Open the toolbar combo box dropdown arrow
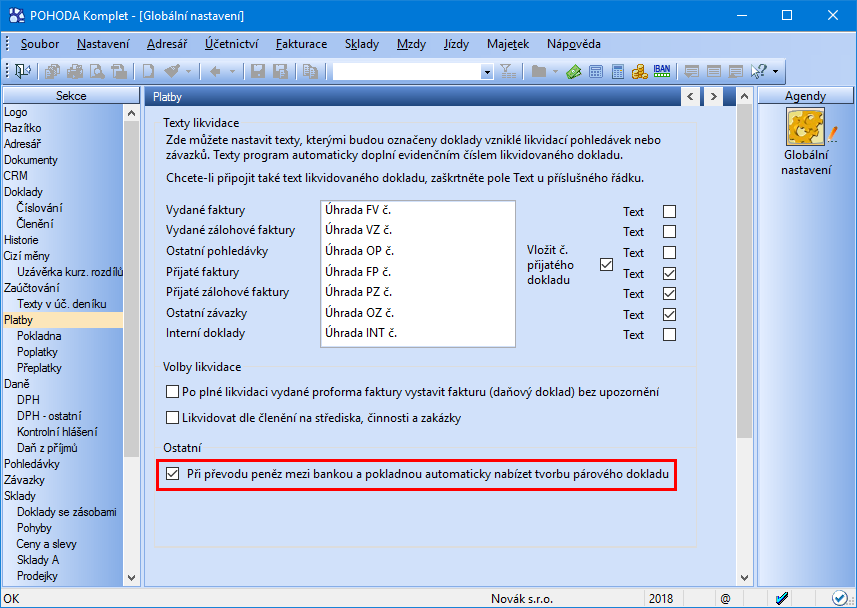The height and width of the screenshot is (608, 857). pyautogui.click(x=486, y=72)
